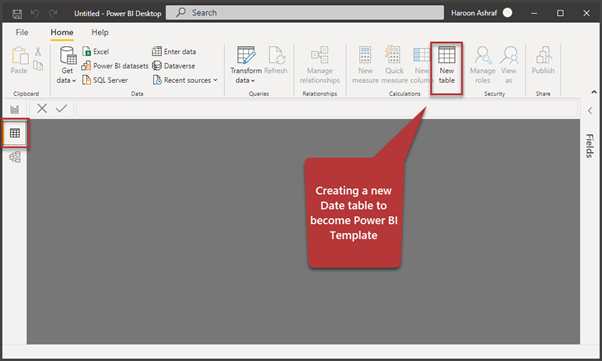Create a New measure
Viewport: 602px width, 361px height.
365,65
